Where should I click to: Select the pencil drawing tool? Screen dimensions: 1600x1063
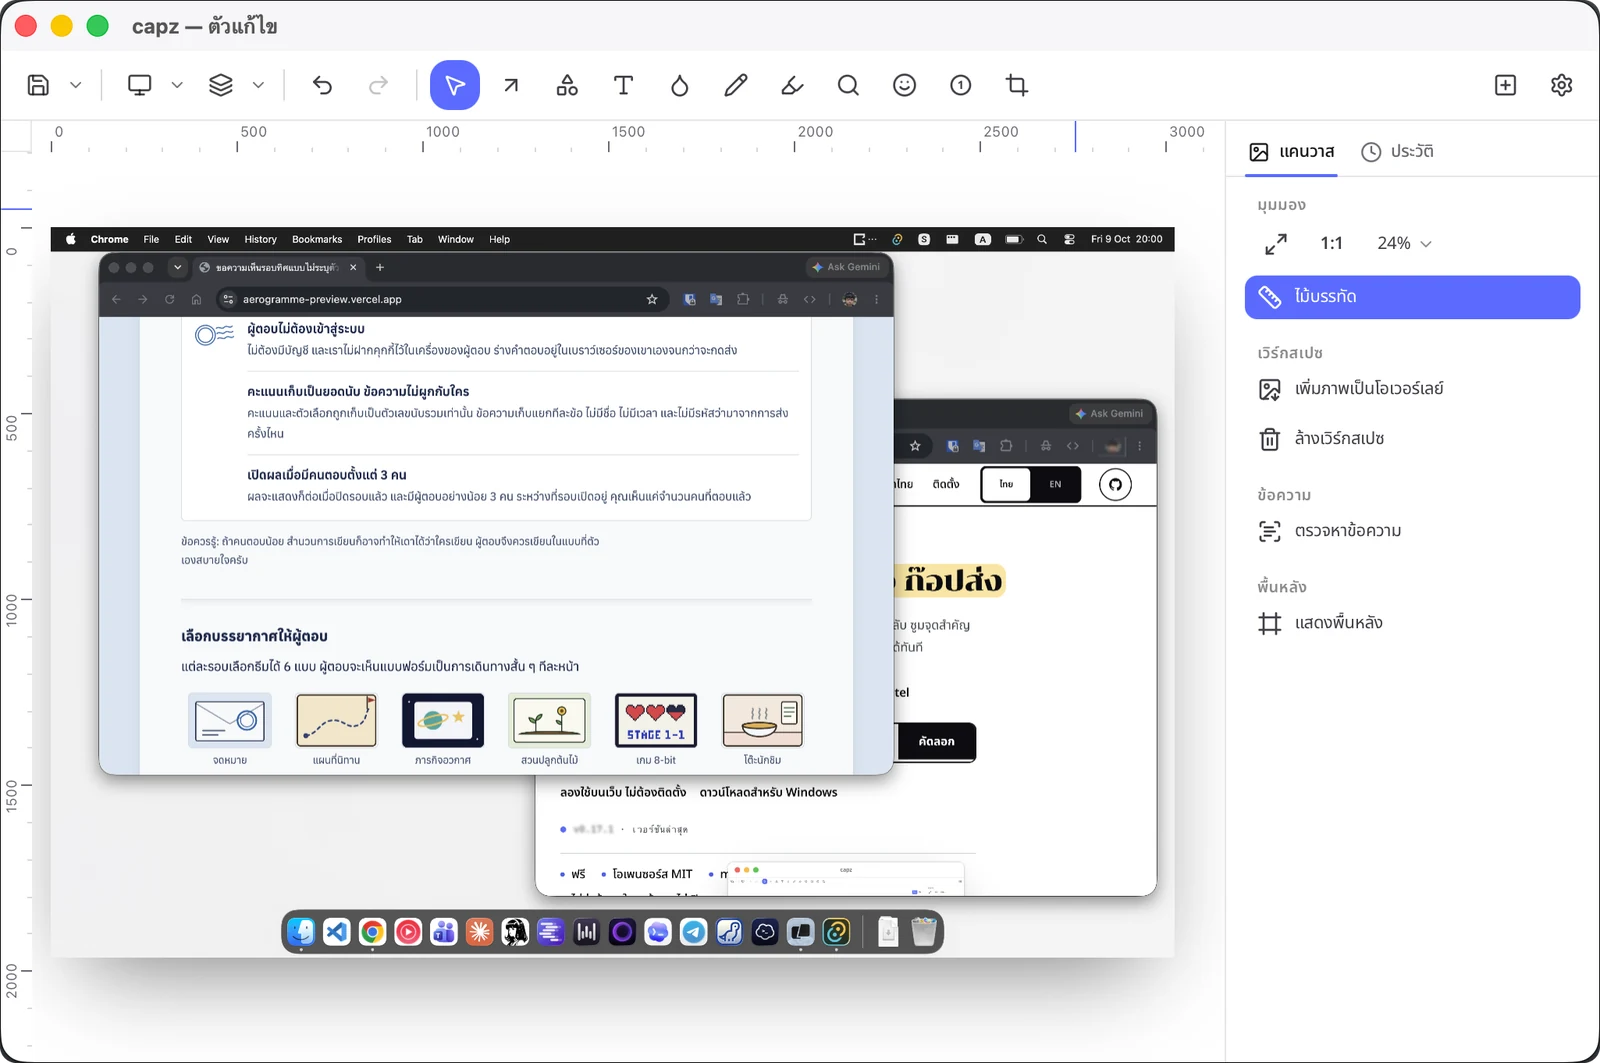point(736,85)
